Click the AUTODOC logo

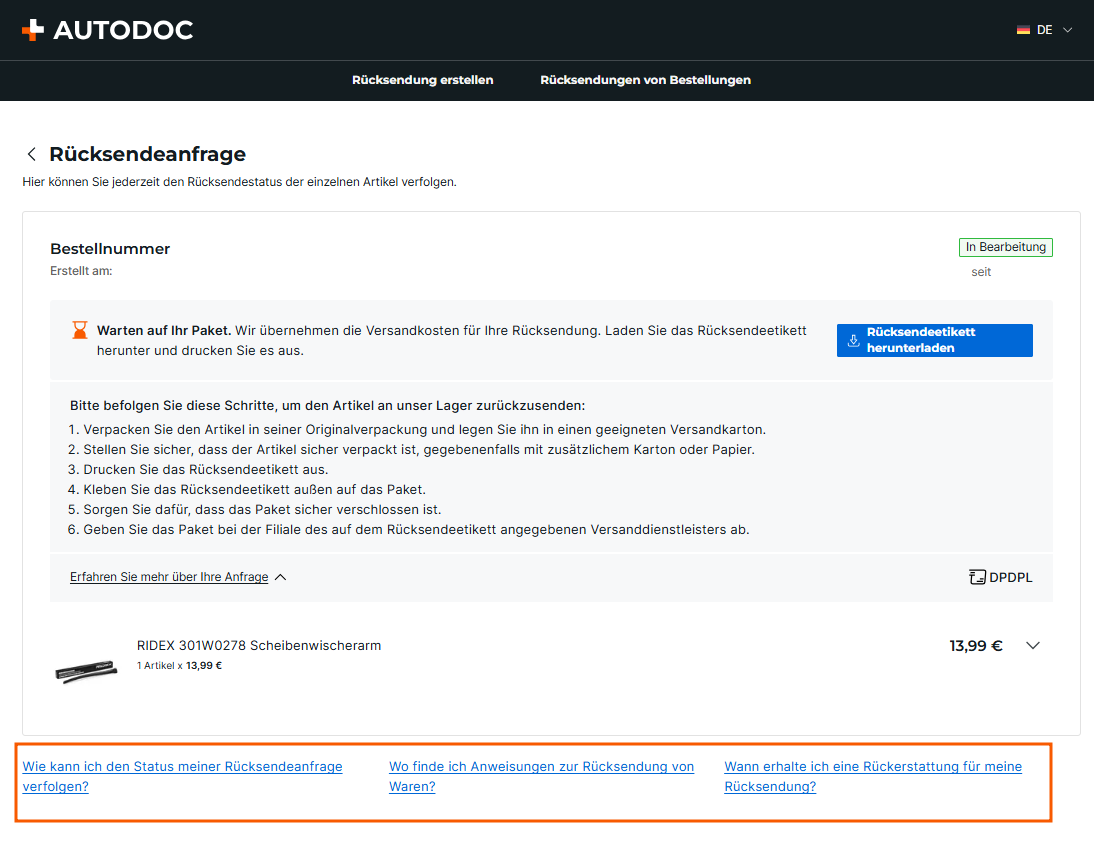(107, 30)
